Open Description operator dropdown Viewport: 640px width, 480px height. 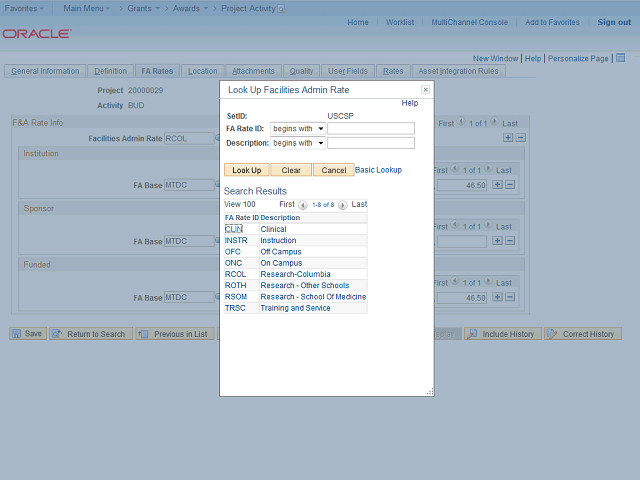[x=298, y=143]
